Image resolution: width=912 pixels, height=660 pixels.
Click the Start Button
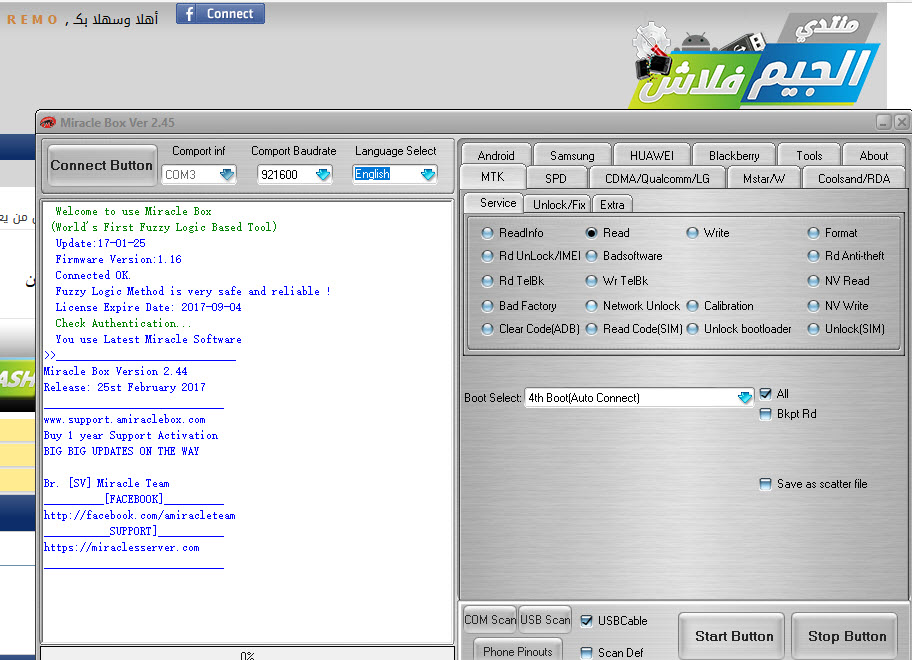click(x=734, y=636)
